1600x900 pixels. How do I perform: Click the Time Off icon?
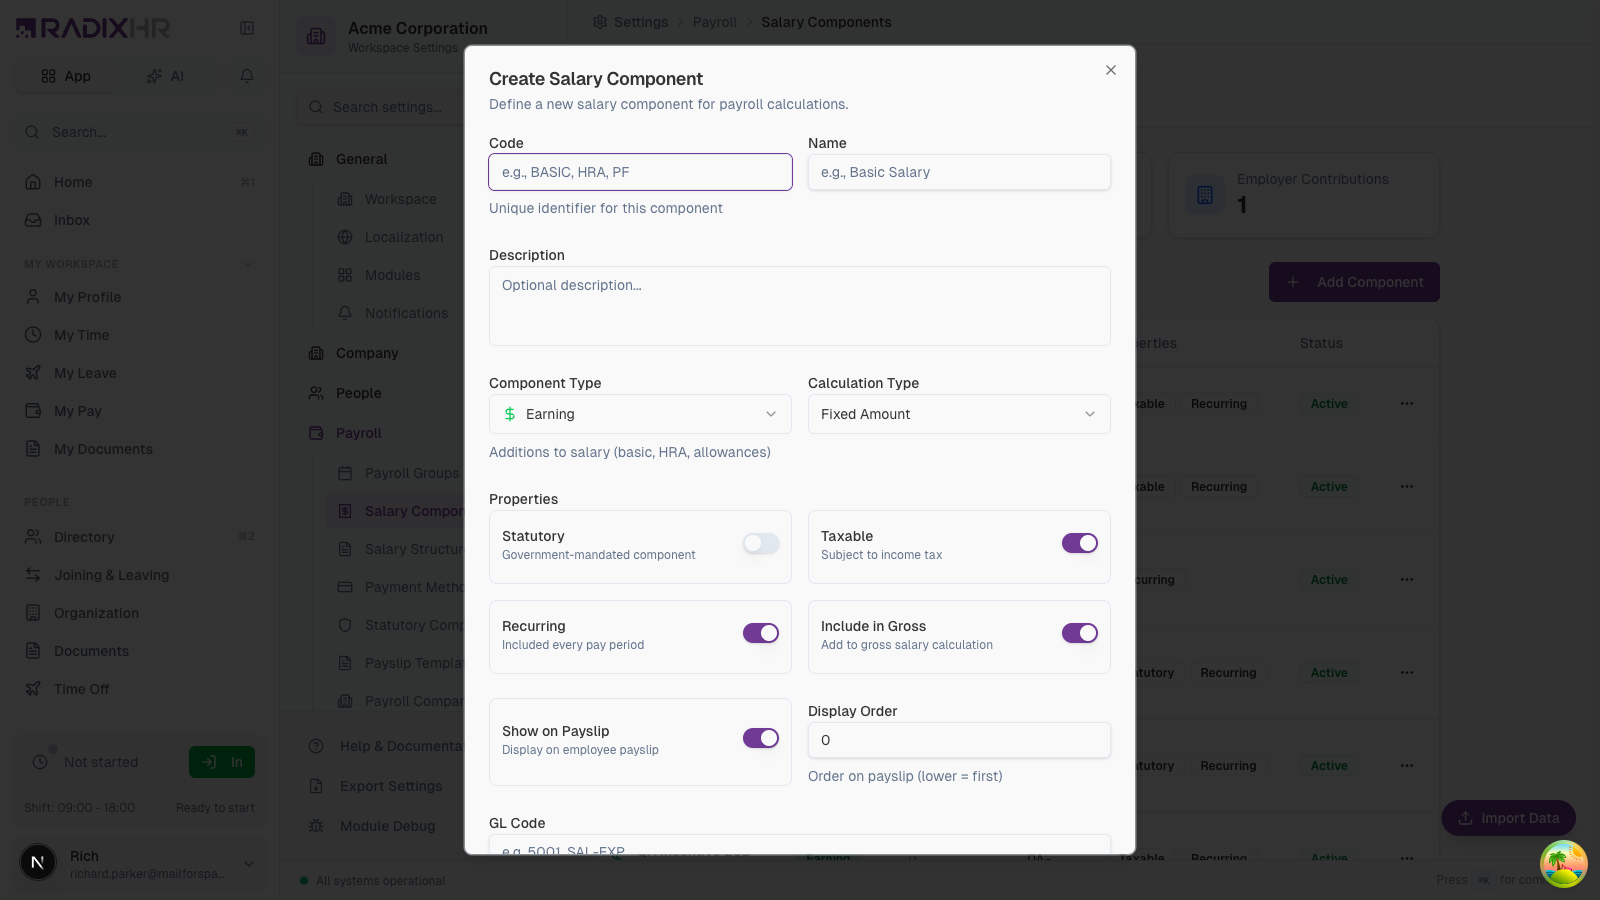[33, 689]
